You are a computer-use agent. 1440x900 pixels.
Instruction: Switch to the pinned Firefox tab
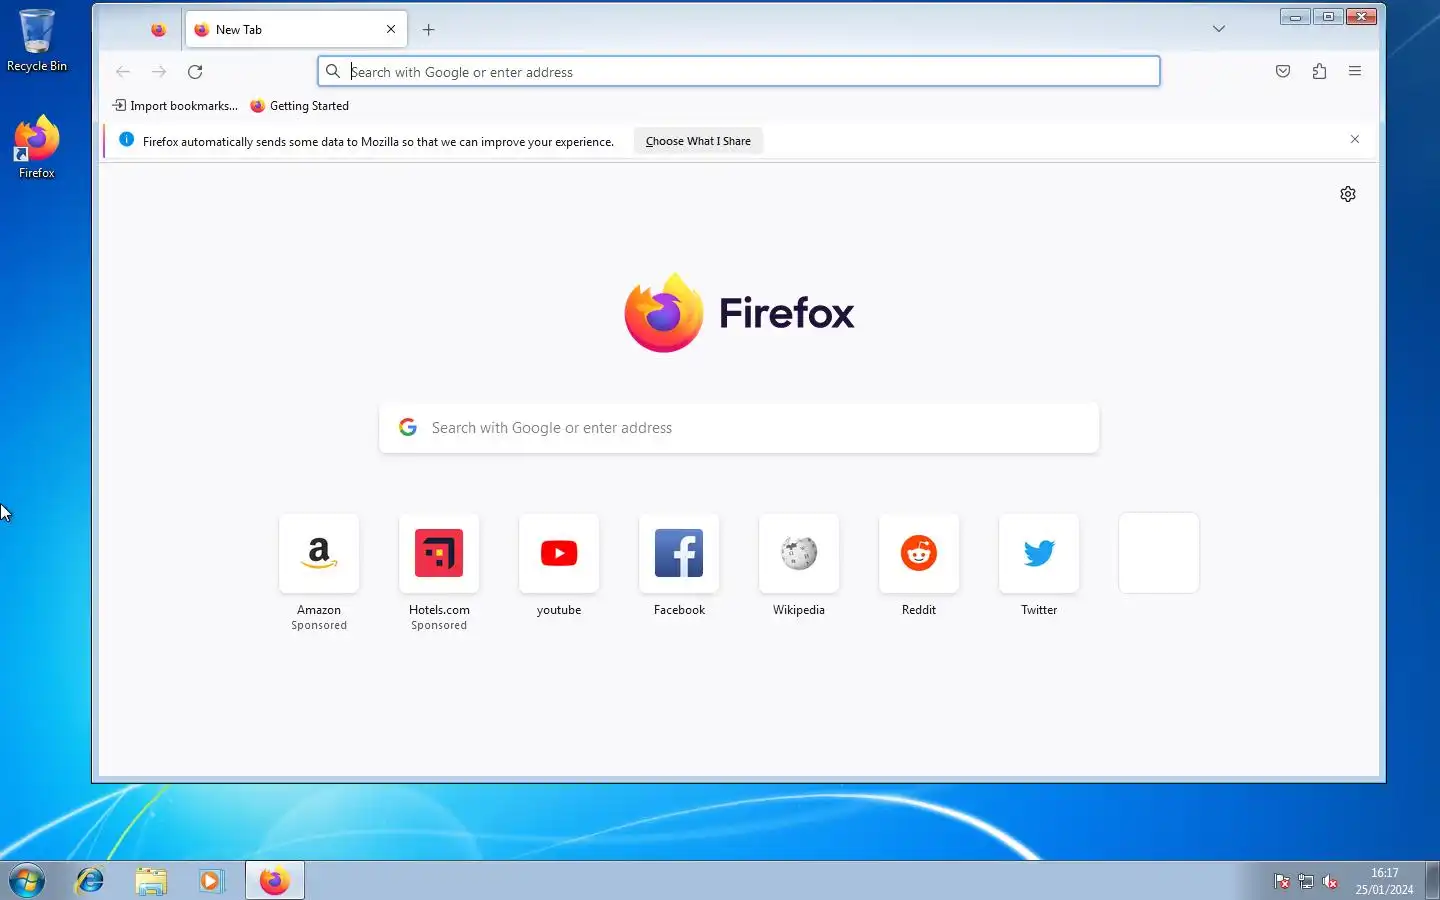pyautogui.click(x=158, y=30)
